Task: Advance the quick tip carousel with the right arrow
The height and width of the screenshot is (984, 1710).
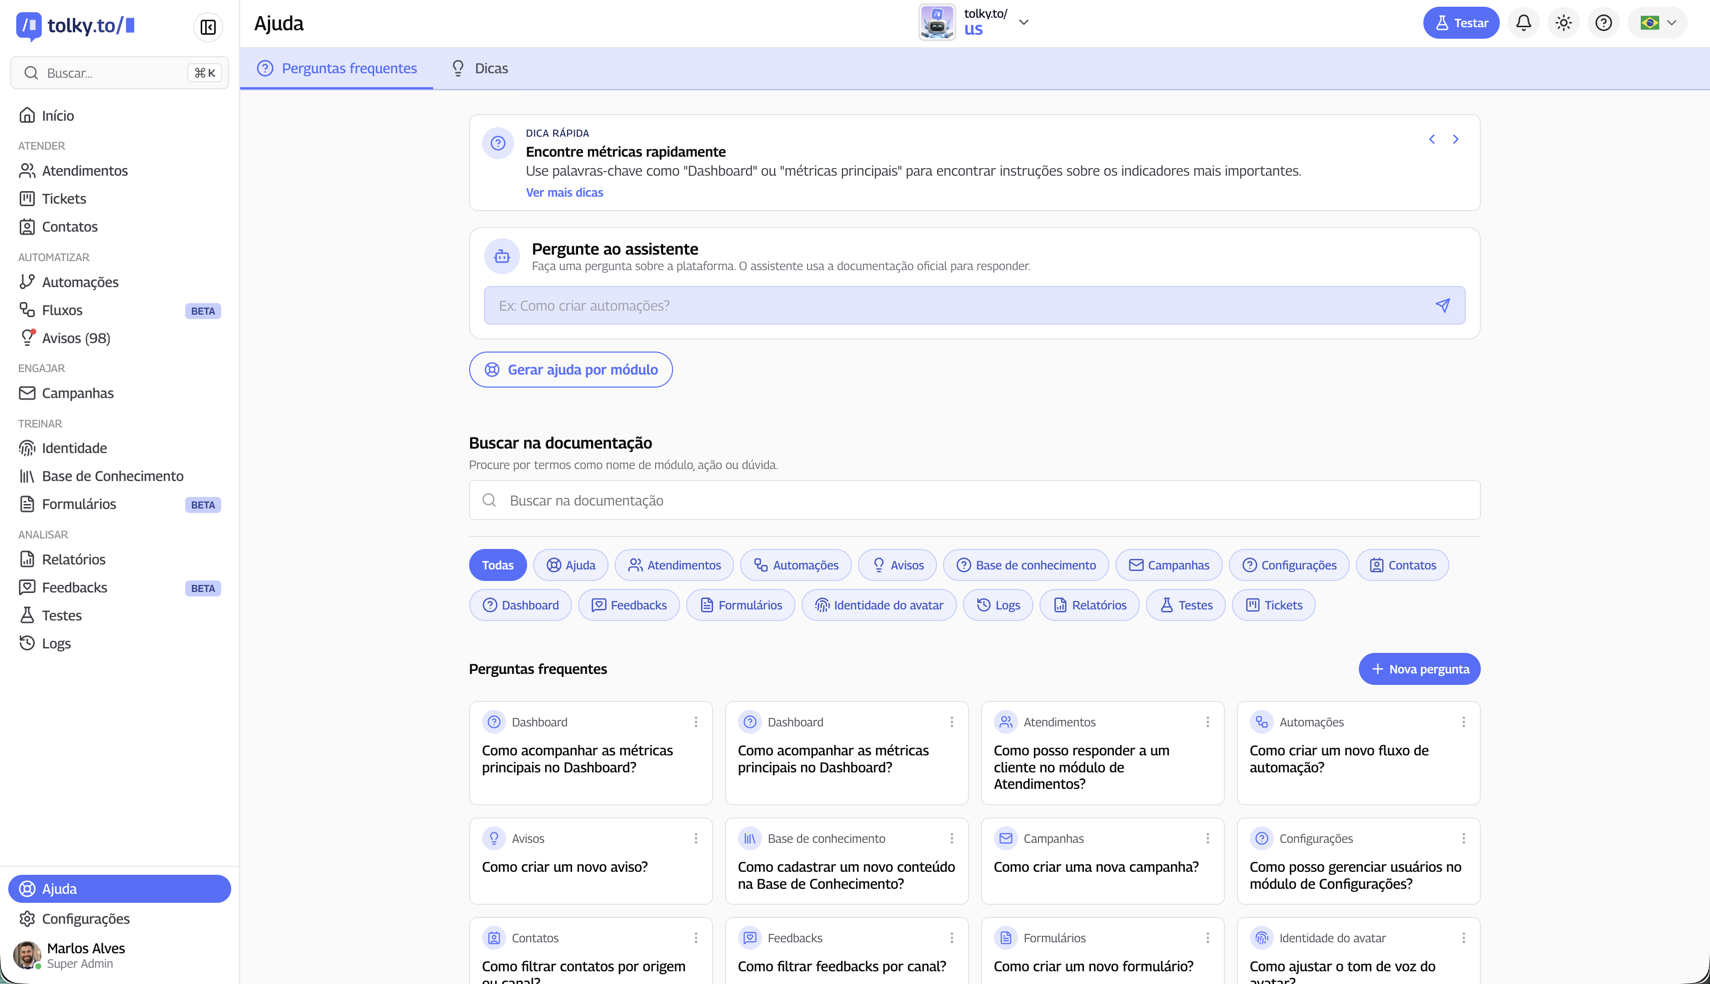Action: (1456, 139)
